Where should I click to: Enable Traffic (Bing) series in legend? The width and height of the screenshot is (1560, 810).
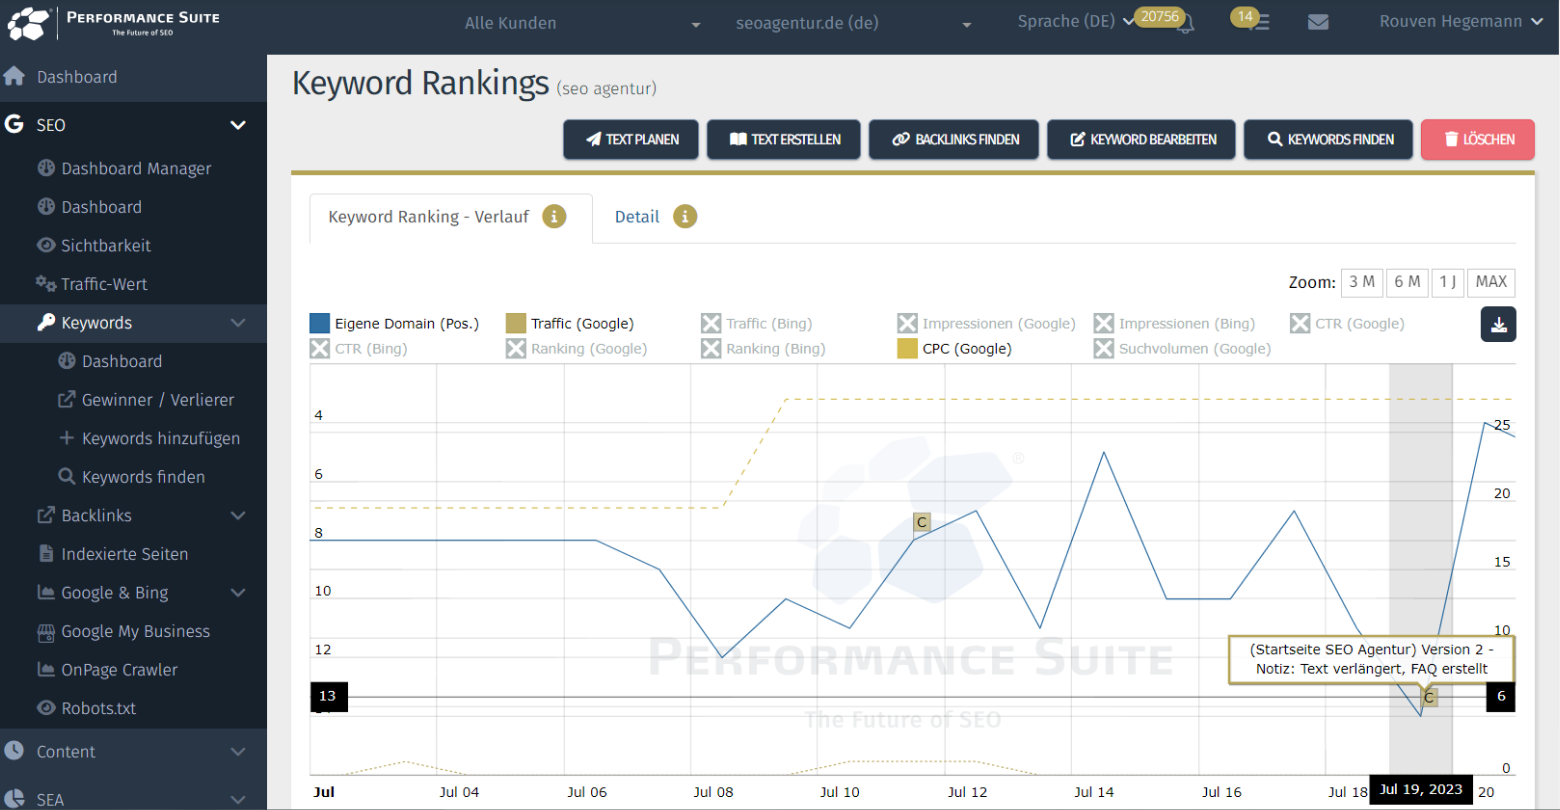click(757, 323)
